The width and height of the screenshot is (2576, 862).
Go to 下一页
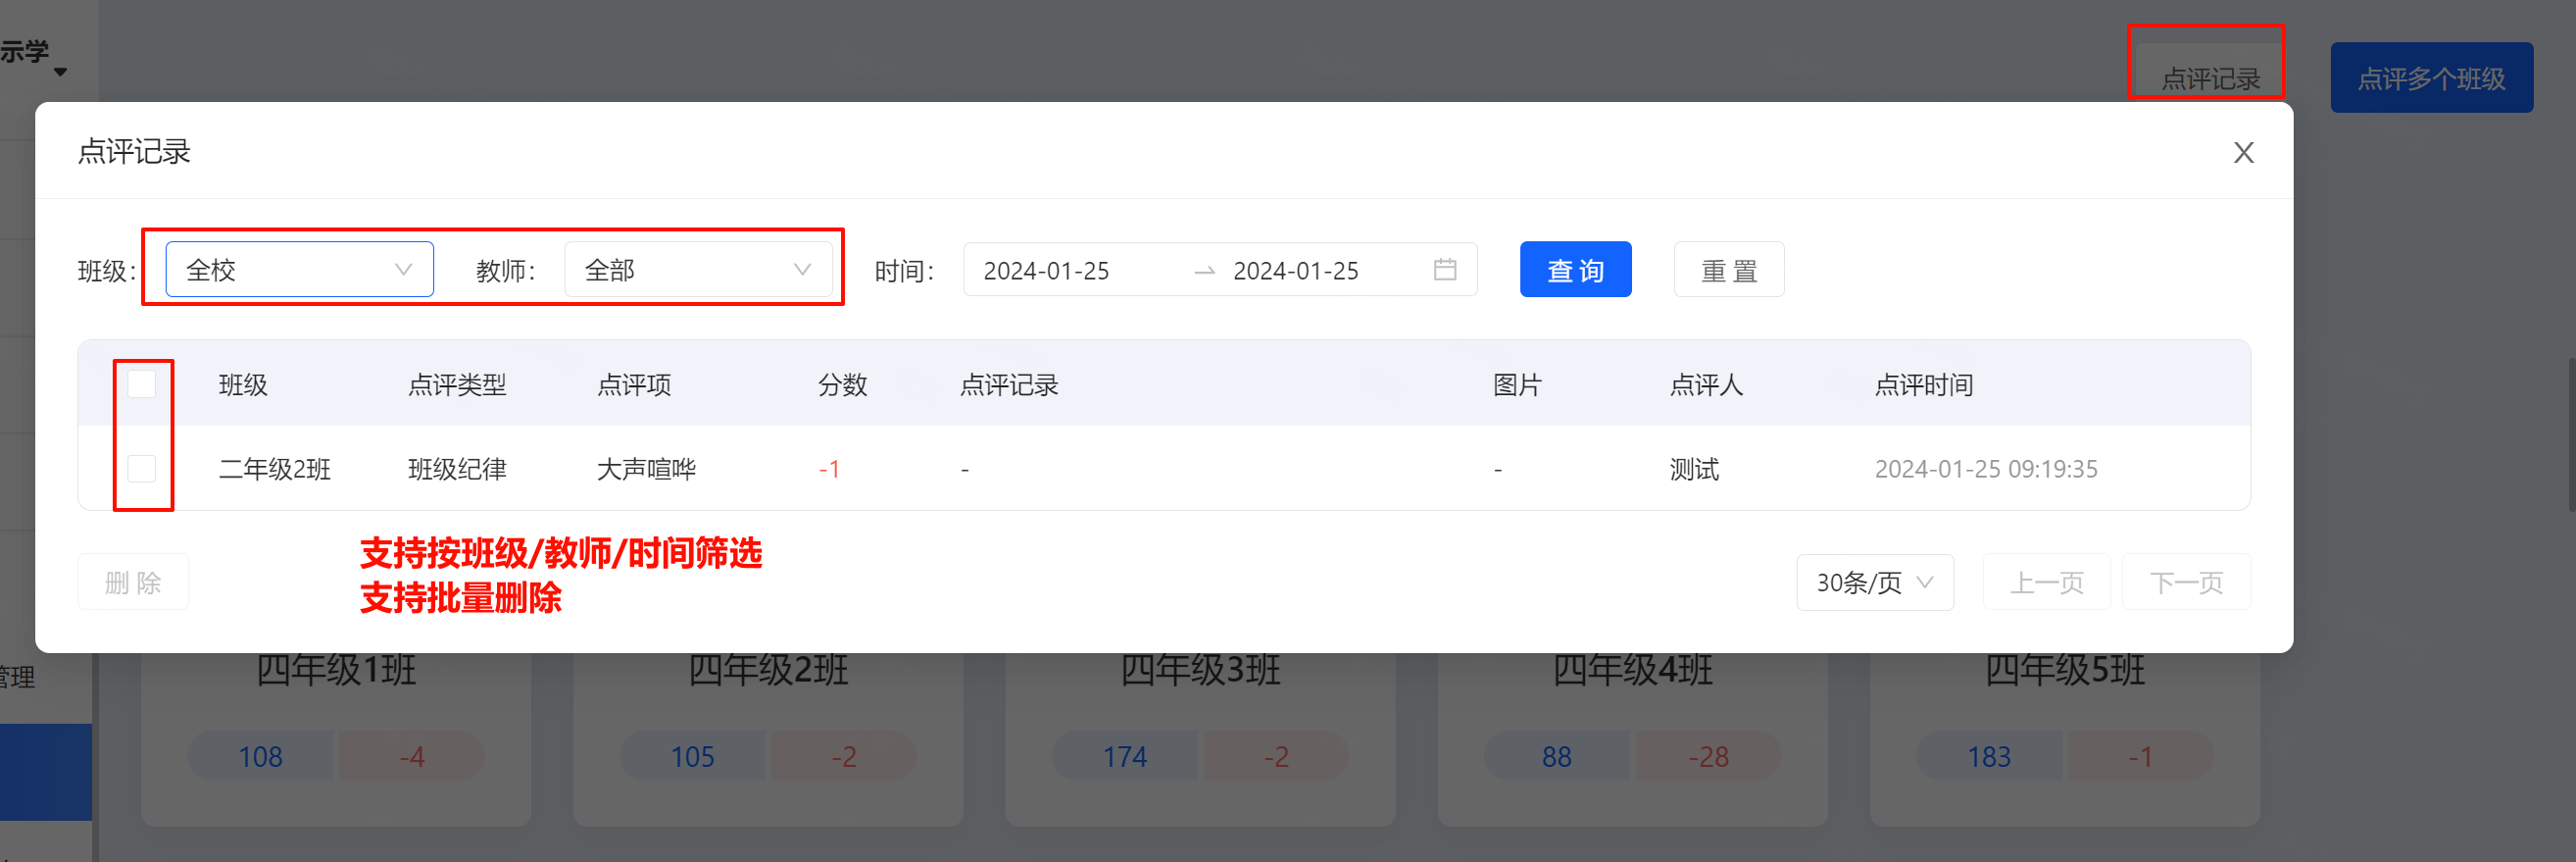point(2186,582)
